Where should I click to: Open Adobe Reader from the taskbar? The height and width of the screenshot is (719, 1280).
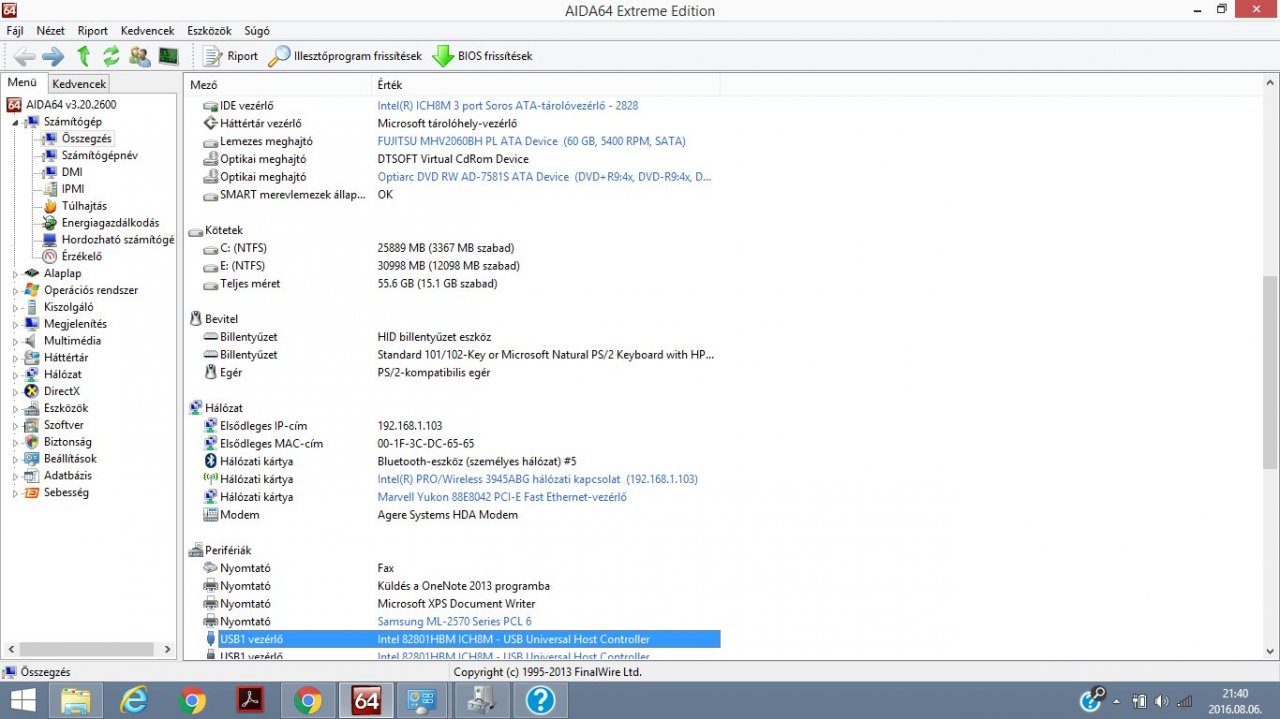(250, 700)
